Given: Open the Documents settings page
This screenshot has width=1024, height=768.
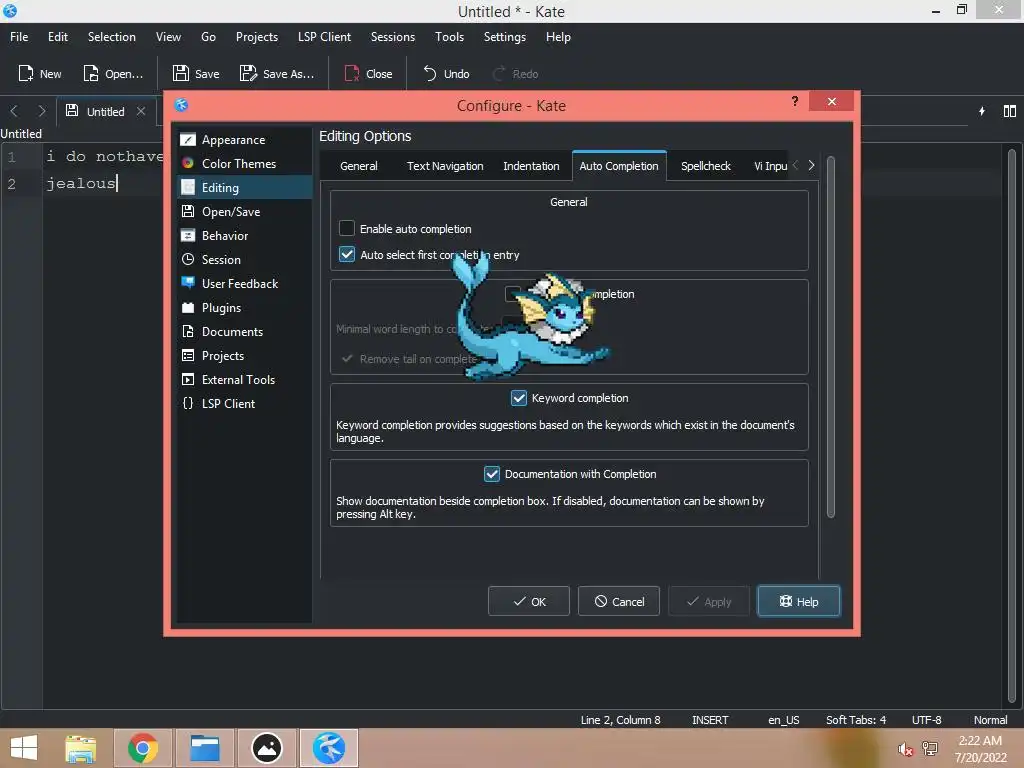Looking at the screenshot, I should (244, 332).
